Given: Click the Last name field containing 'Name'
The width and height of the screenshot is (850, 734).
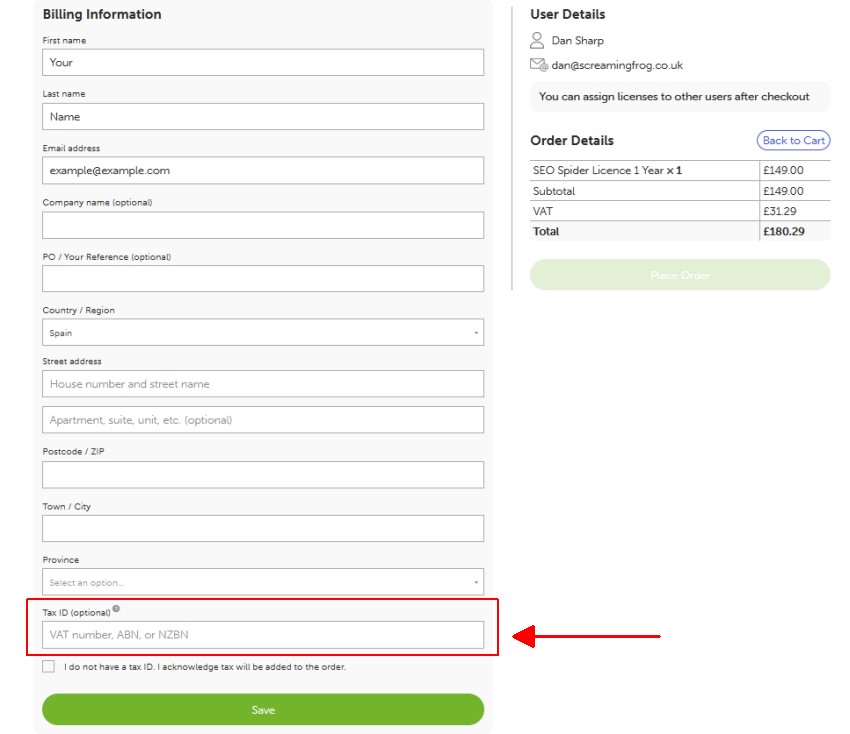Looking at the screenshot, I should coord(262,116).
